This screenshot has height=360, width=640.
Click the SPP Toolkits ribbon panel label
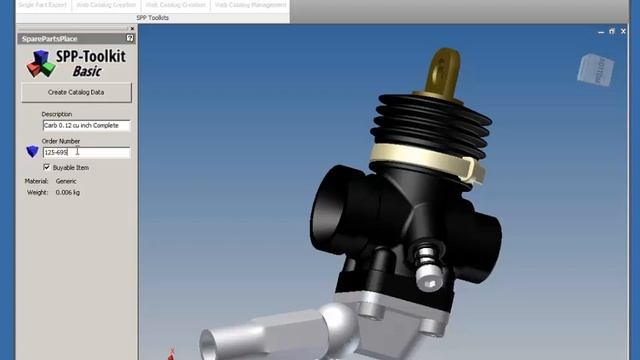(152, 18)
